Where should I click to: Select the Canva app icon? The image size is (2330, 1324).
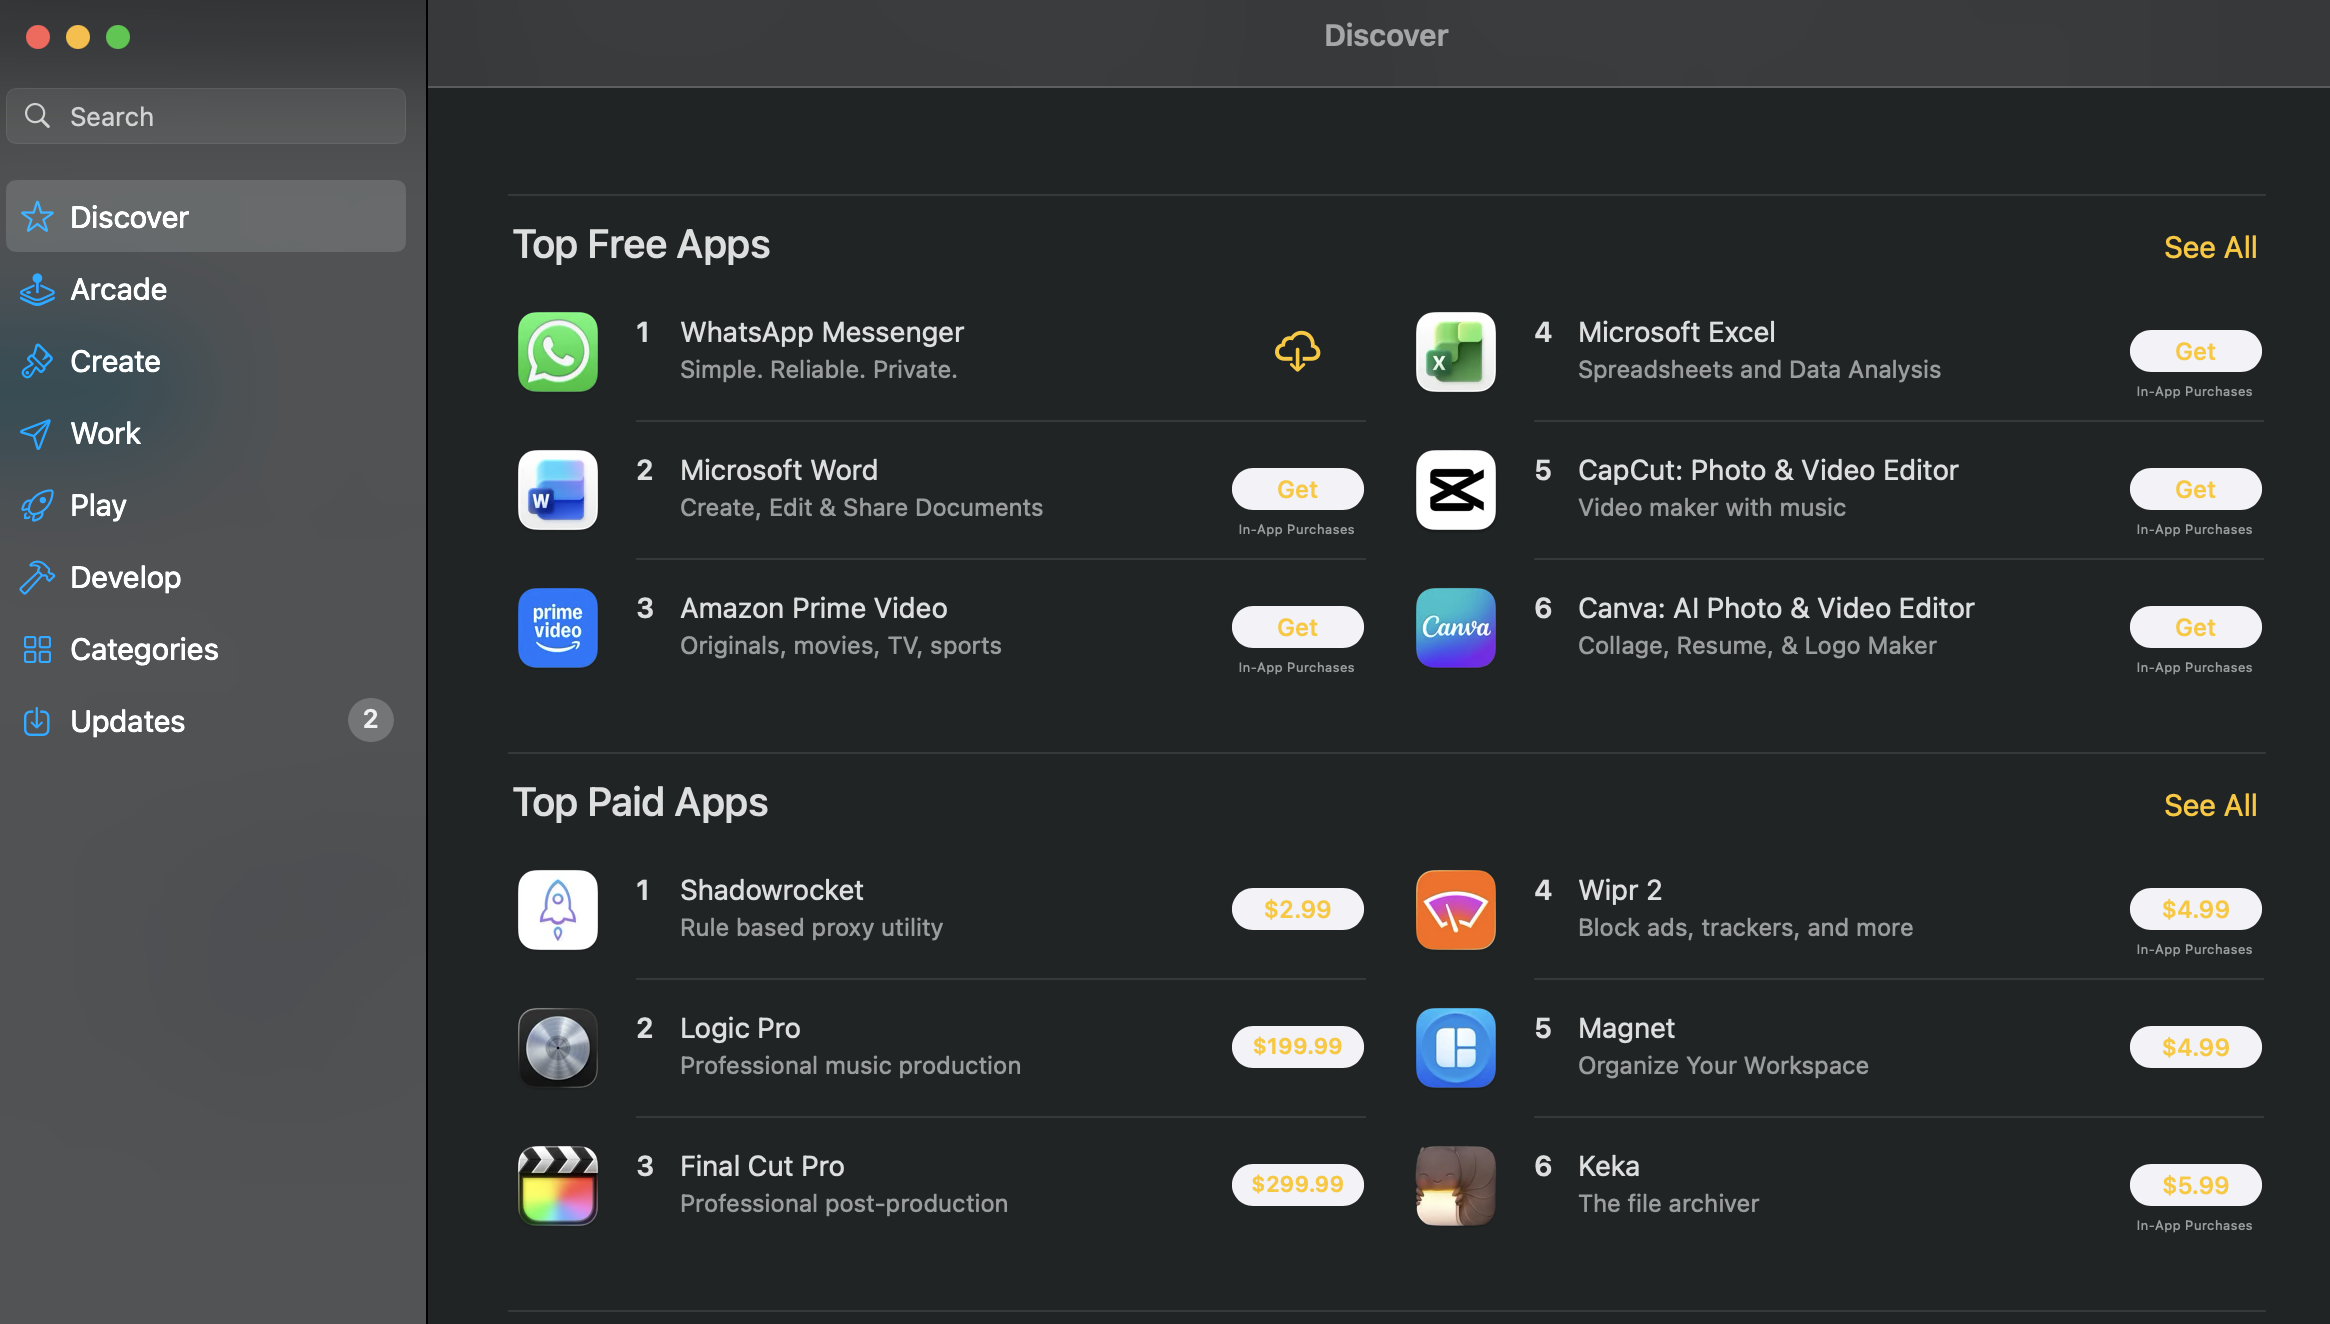(x=1455, y=627)
